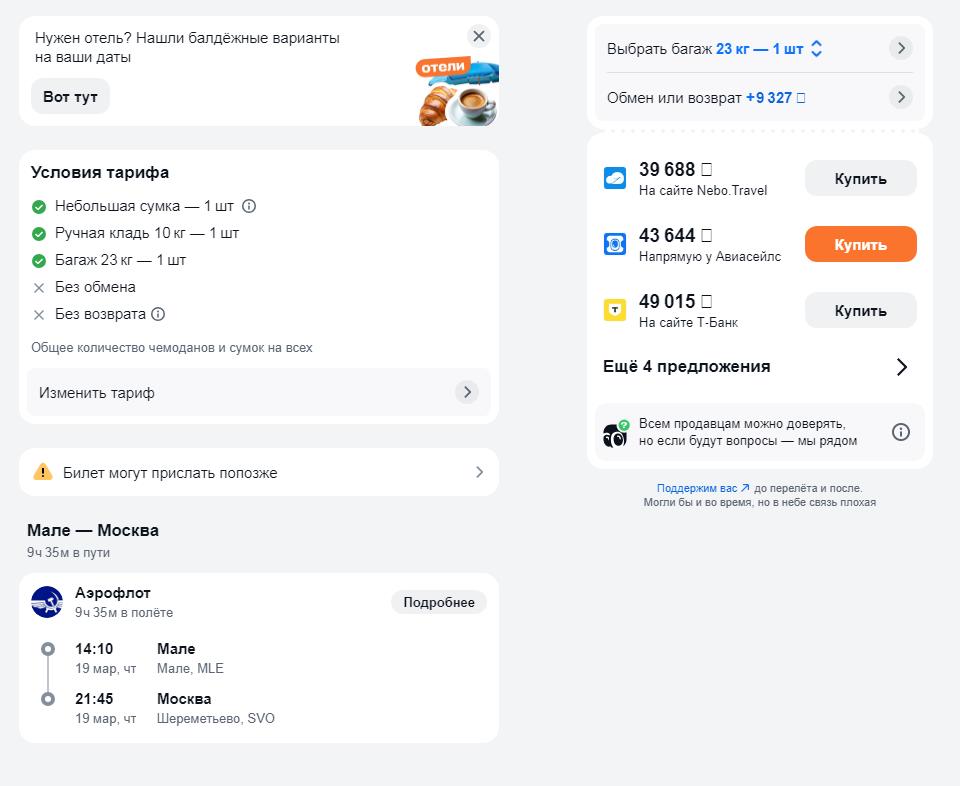Click the Nebo.Travel cloud logo icon
Viewport: 960px width, 786px height.
pos(615,178)
